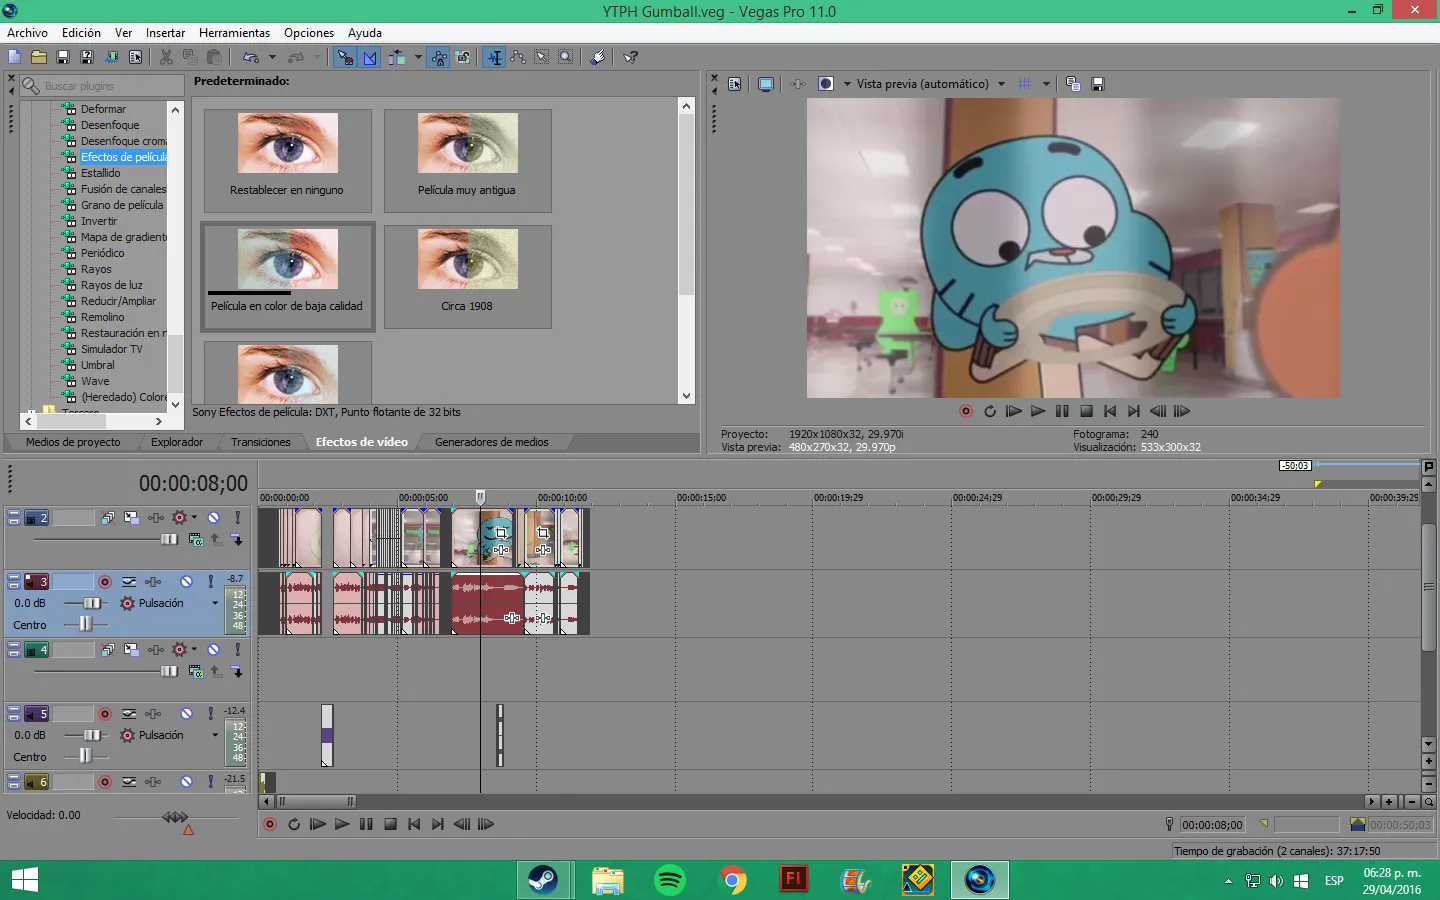
Task: Open the preview overlays grid dropdown arrow
Action: (1046, 84)
